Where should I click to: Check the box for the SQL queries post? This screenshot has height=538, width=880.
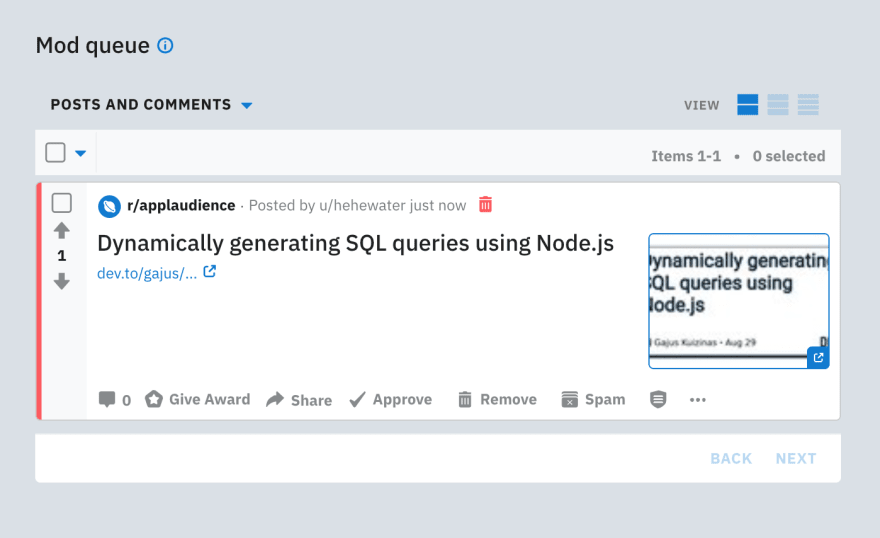(x=62, y=203)
